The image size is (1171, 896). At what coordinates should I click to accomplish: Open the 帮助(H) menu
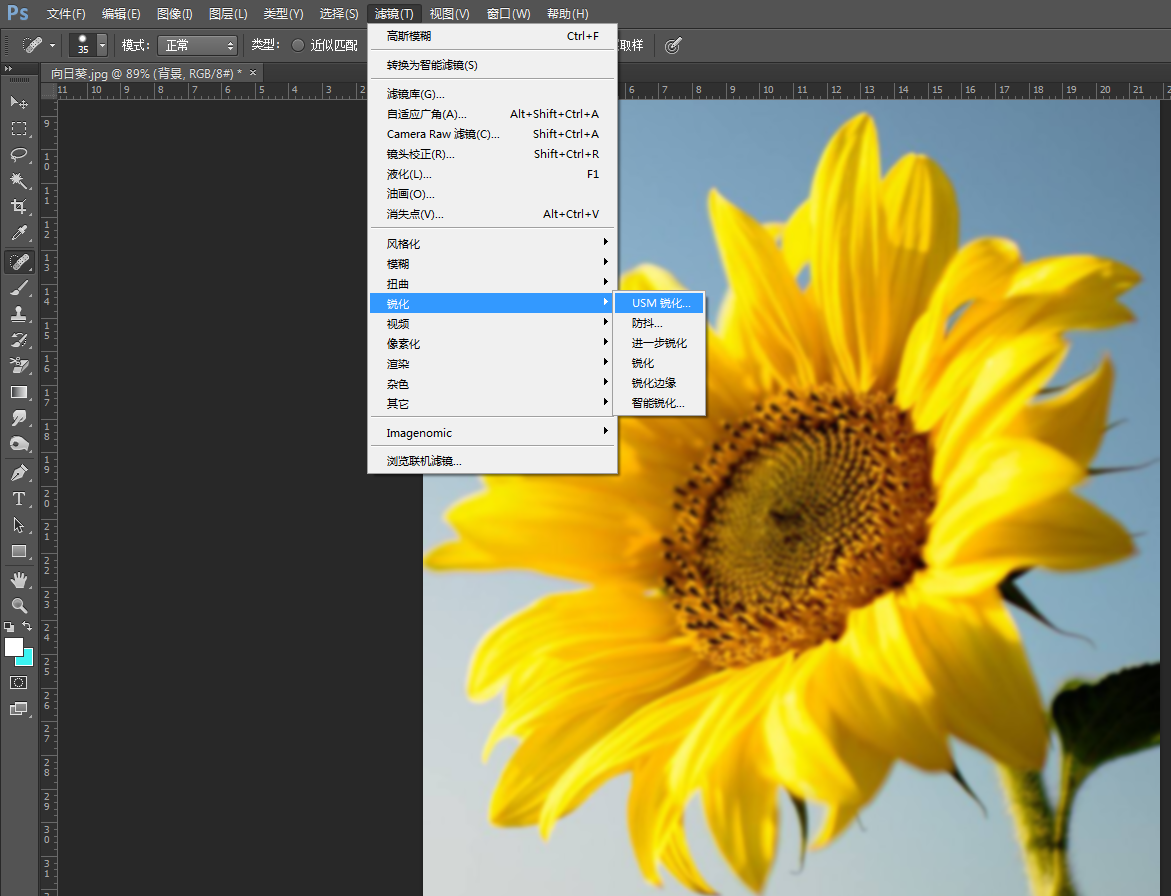[568, 13]
